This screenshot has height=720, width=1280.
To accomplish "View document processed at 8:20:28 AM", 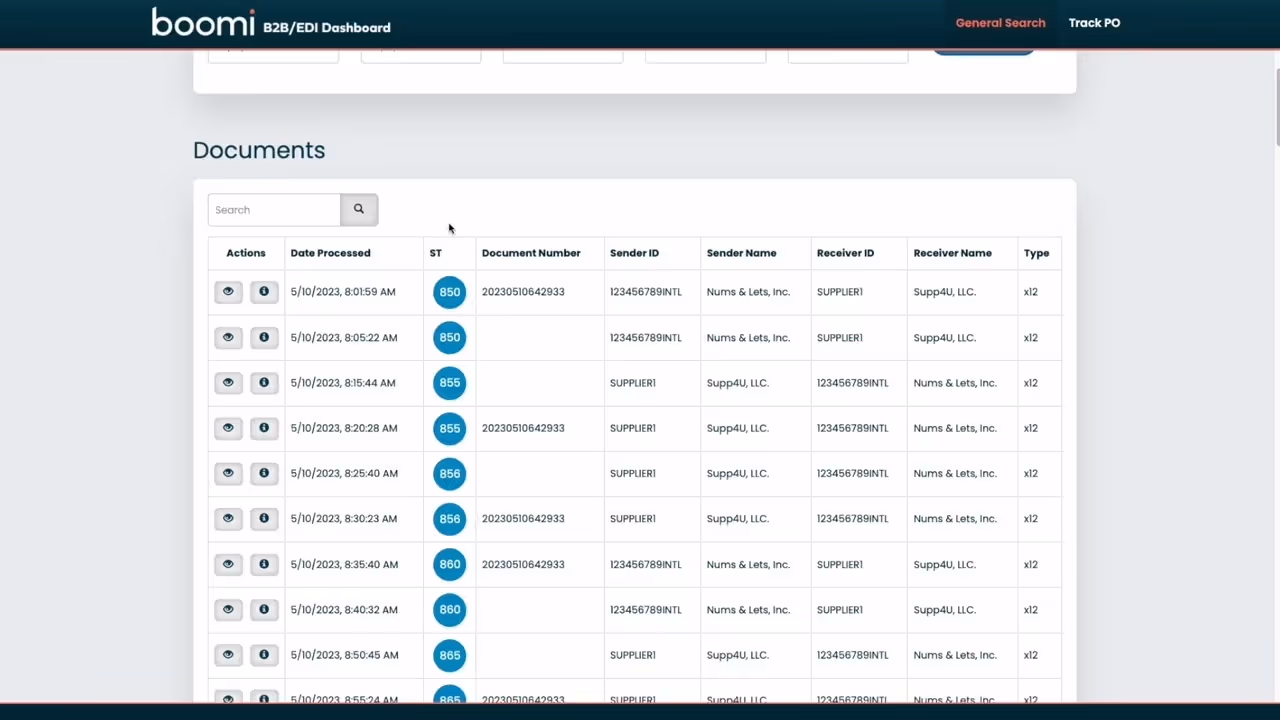I will coord(228,428).
